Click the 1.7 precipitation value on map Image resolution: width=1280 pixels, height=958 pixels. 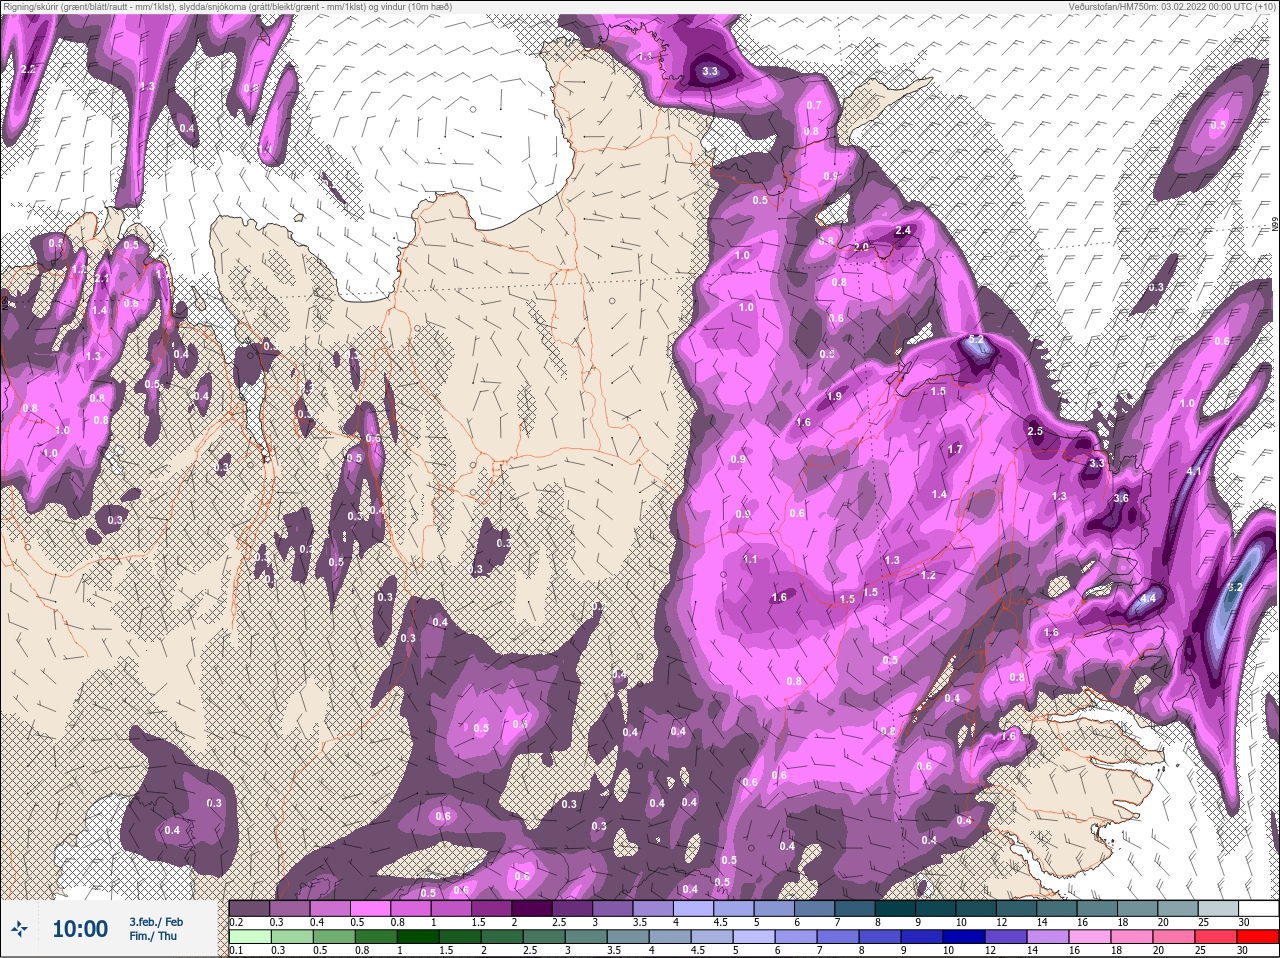955,450
